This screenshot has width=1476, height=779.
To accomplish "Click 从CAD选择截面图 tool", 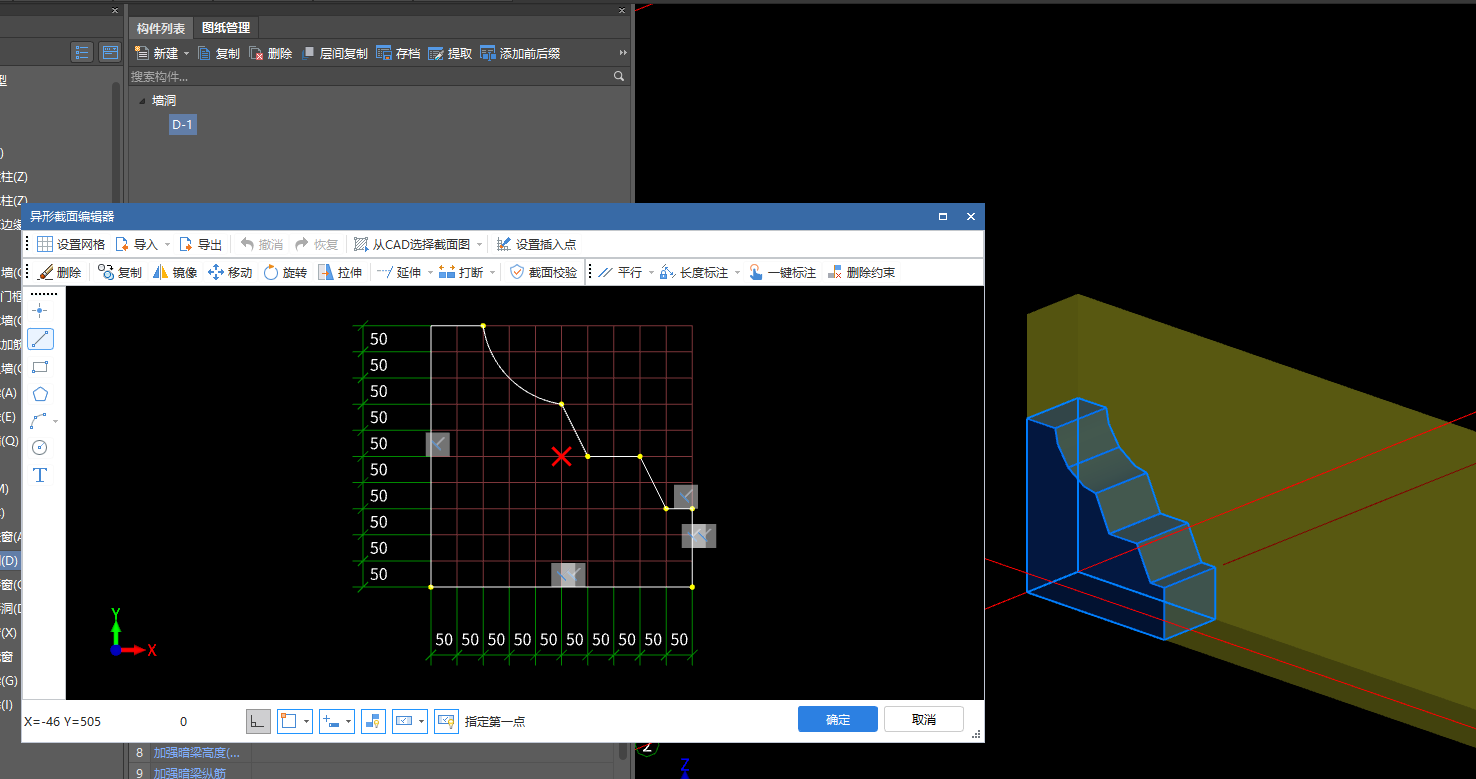I will (x=412, y=244).
